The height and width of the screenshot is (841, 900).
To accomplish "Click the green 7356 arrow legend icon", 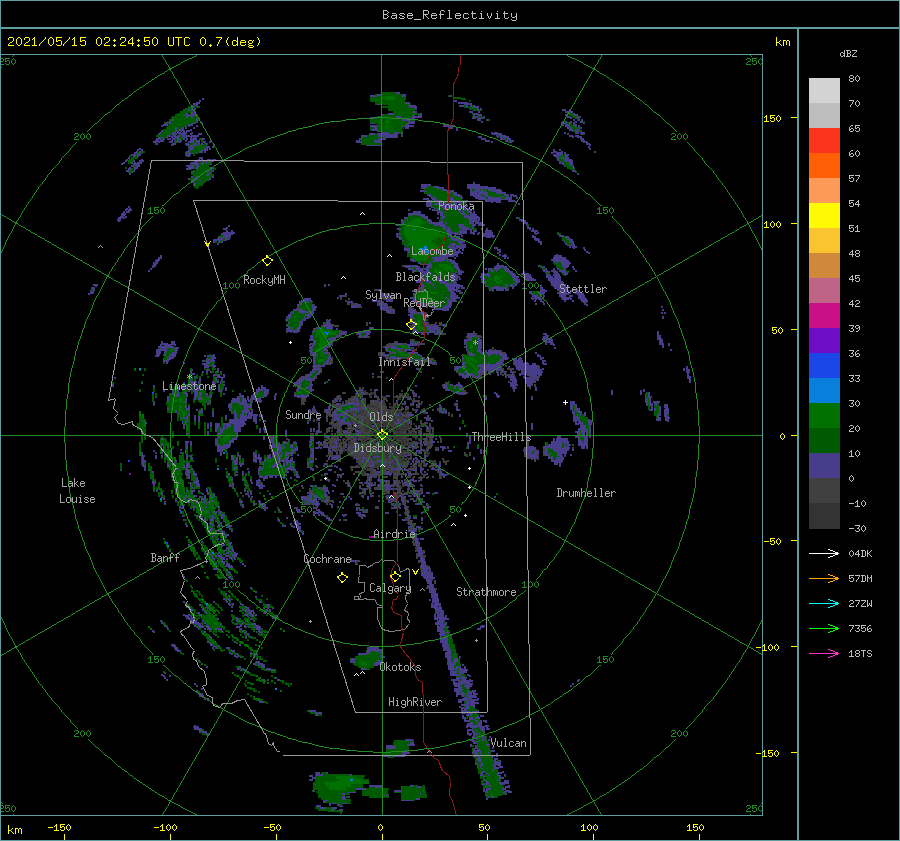I will coord(824,629).
